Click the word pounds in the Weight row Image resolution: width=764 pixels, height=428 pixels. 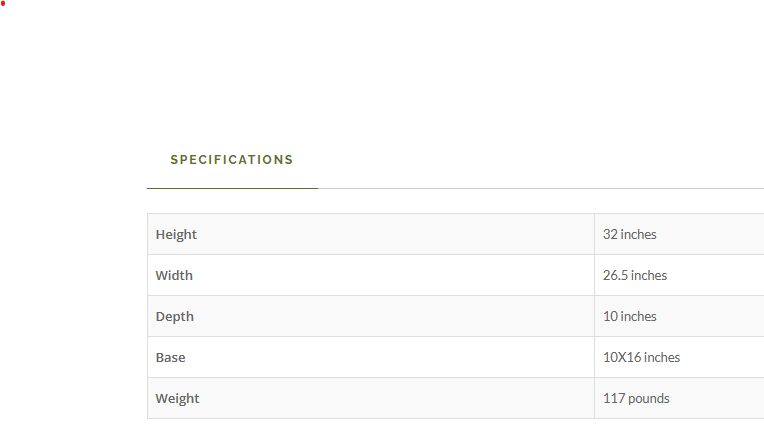click(649, 399)
